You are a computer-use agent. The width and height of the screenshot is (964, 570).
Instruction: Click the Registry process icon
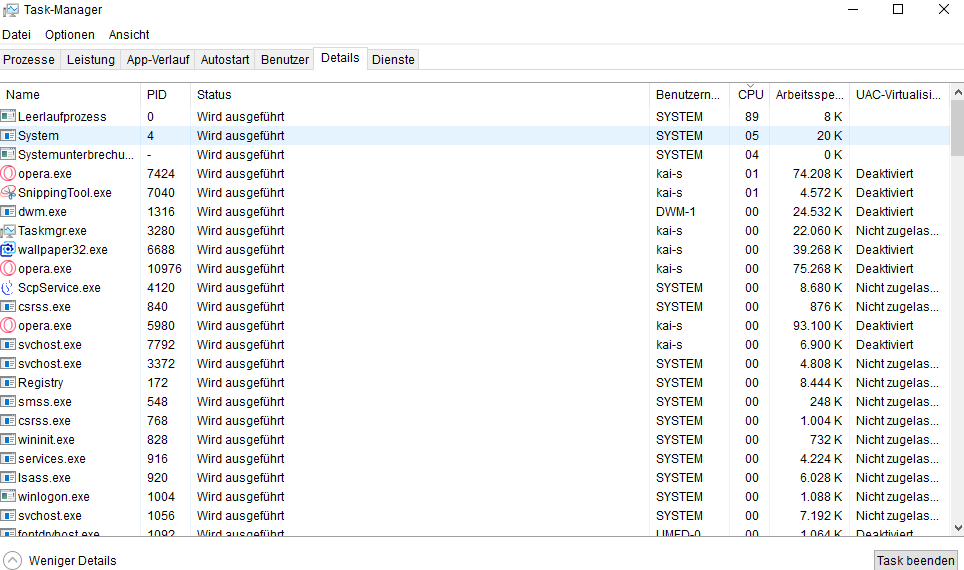pyautogui.click(x=8, y=382)
